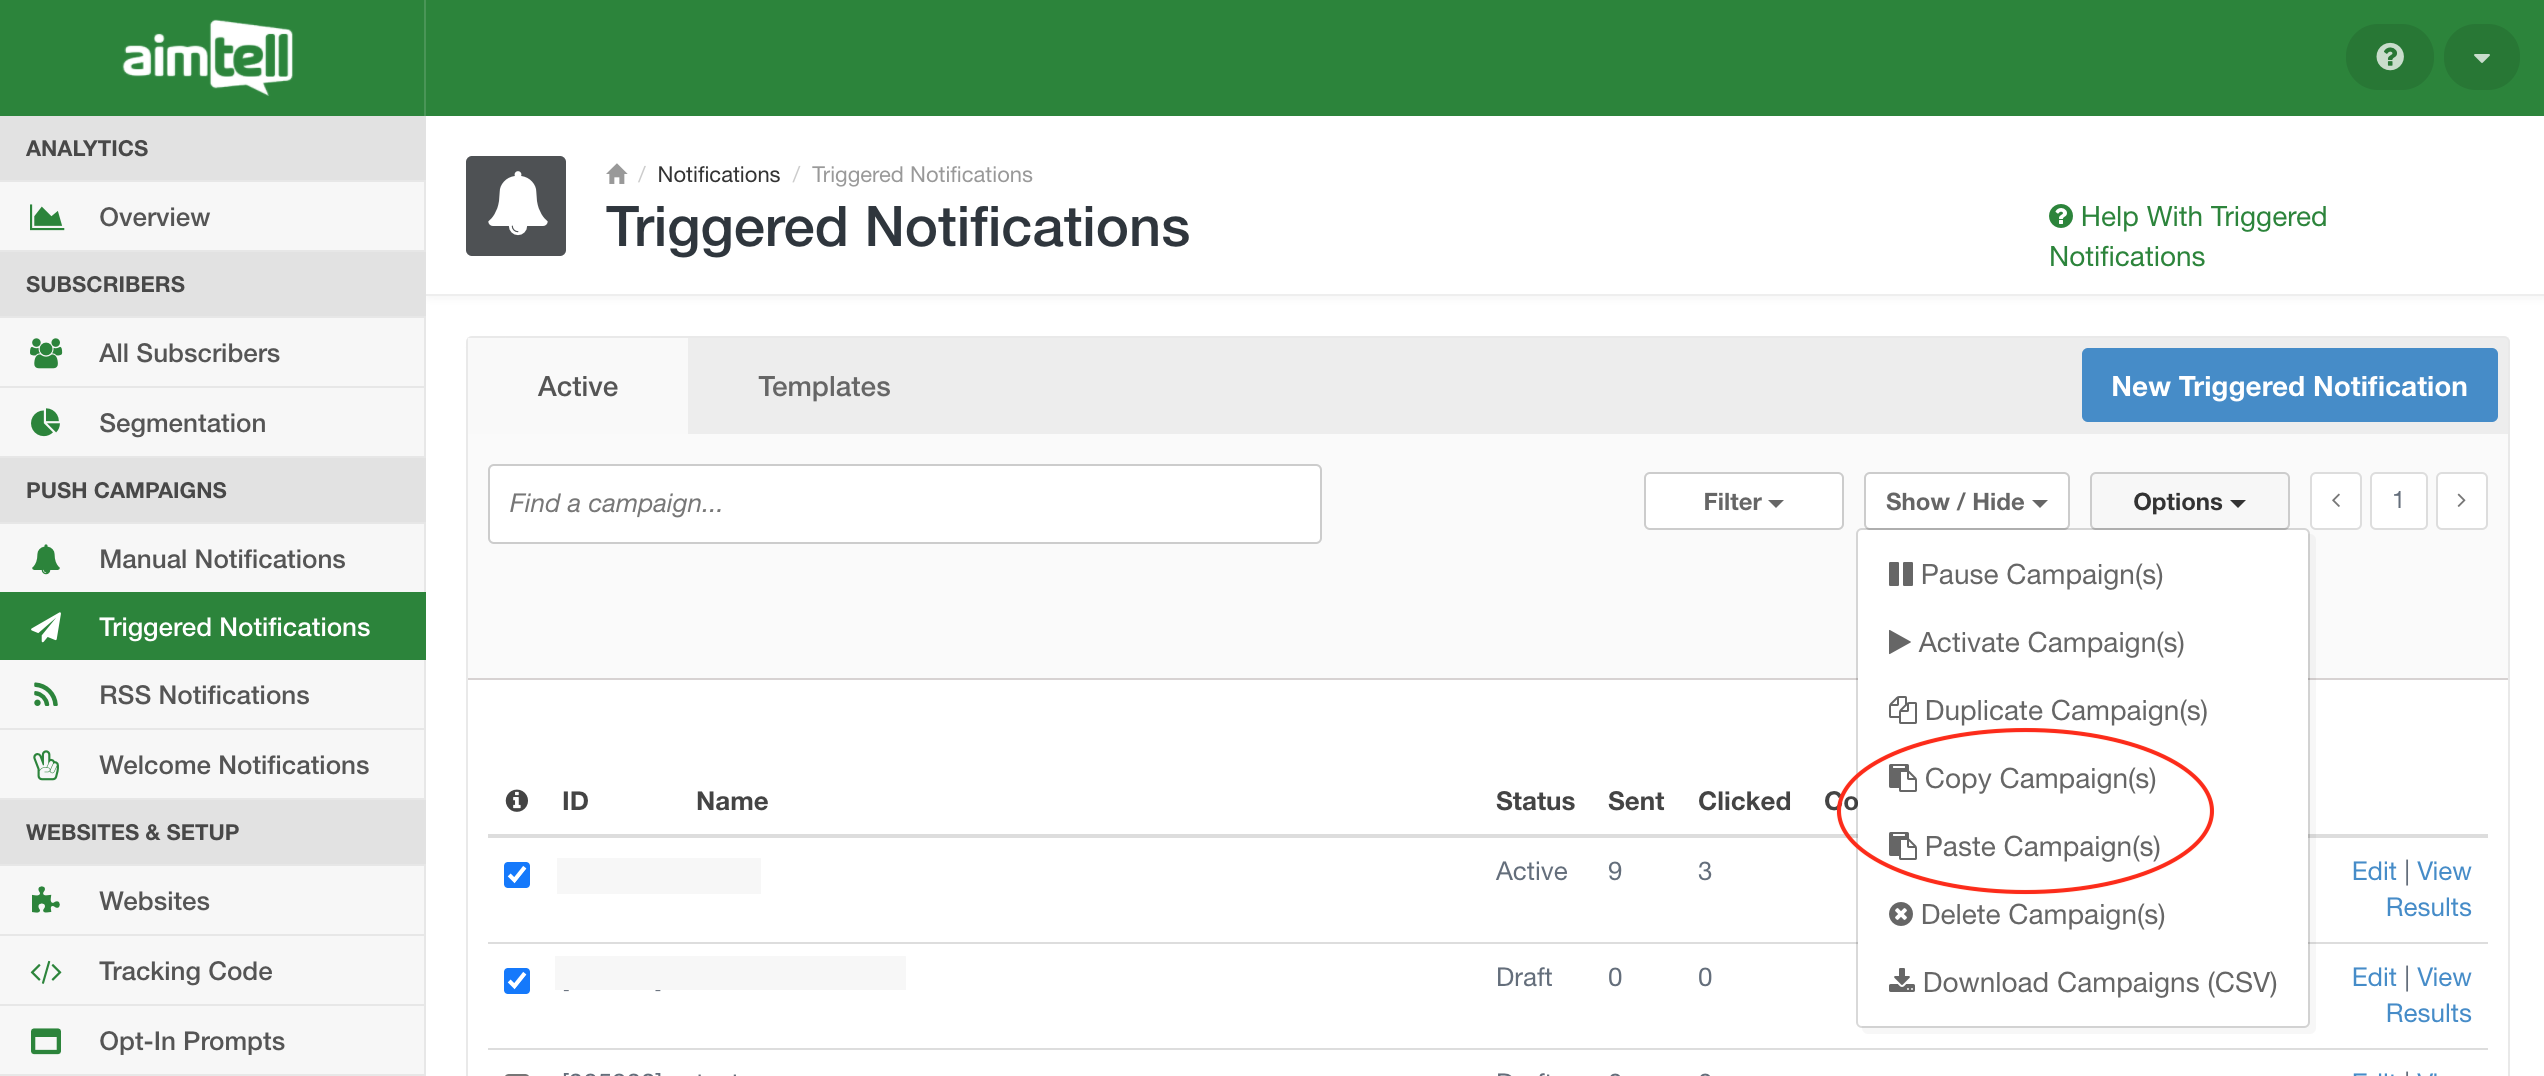
Task: Go to next page with right arrow
Action: point(2461,501)
